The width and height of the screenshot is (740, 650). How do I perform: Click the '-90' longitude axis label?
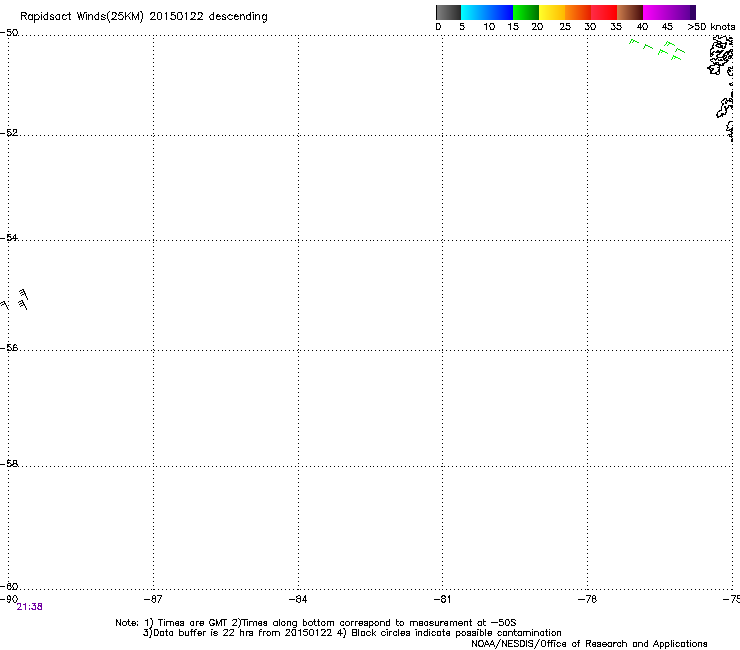[x=9, y=599]
